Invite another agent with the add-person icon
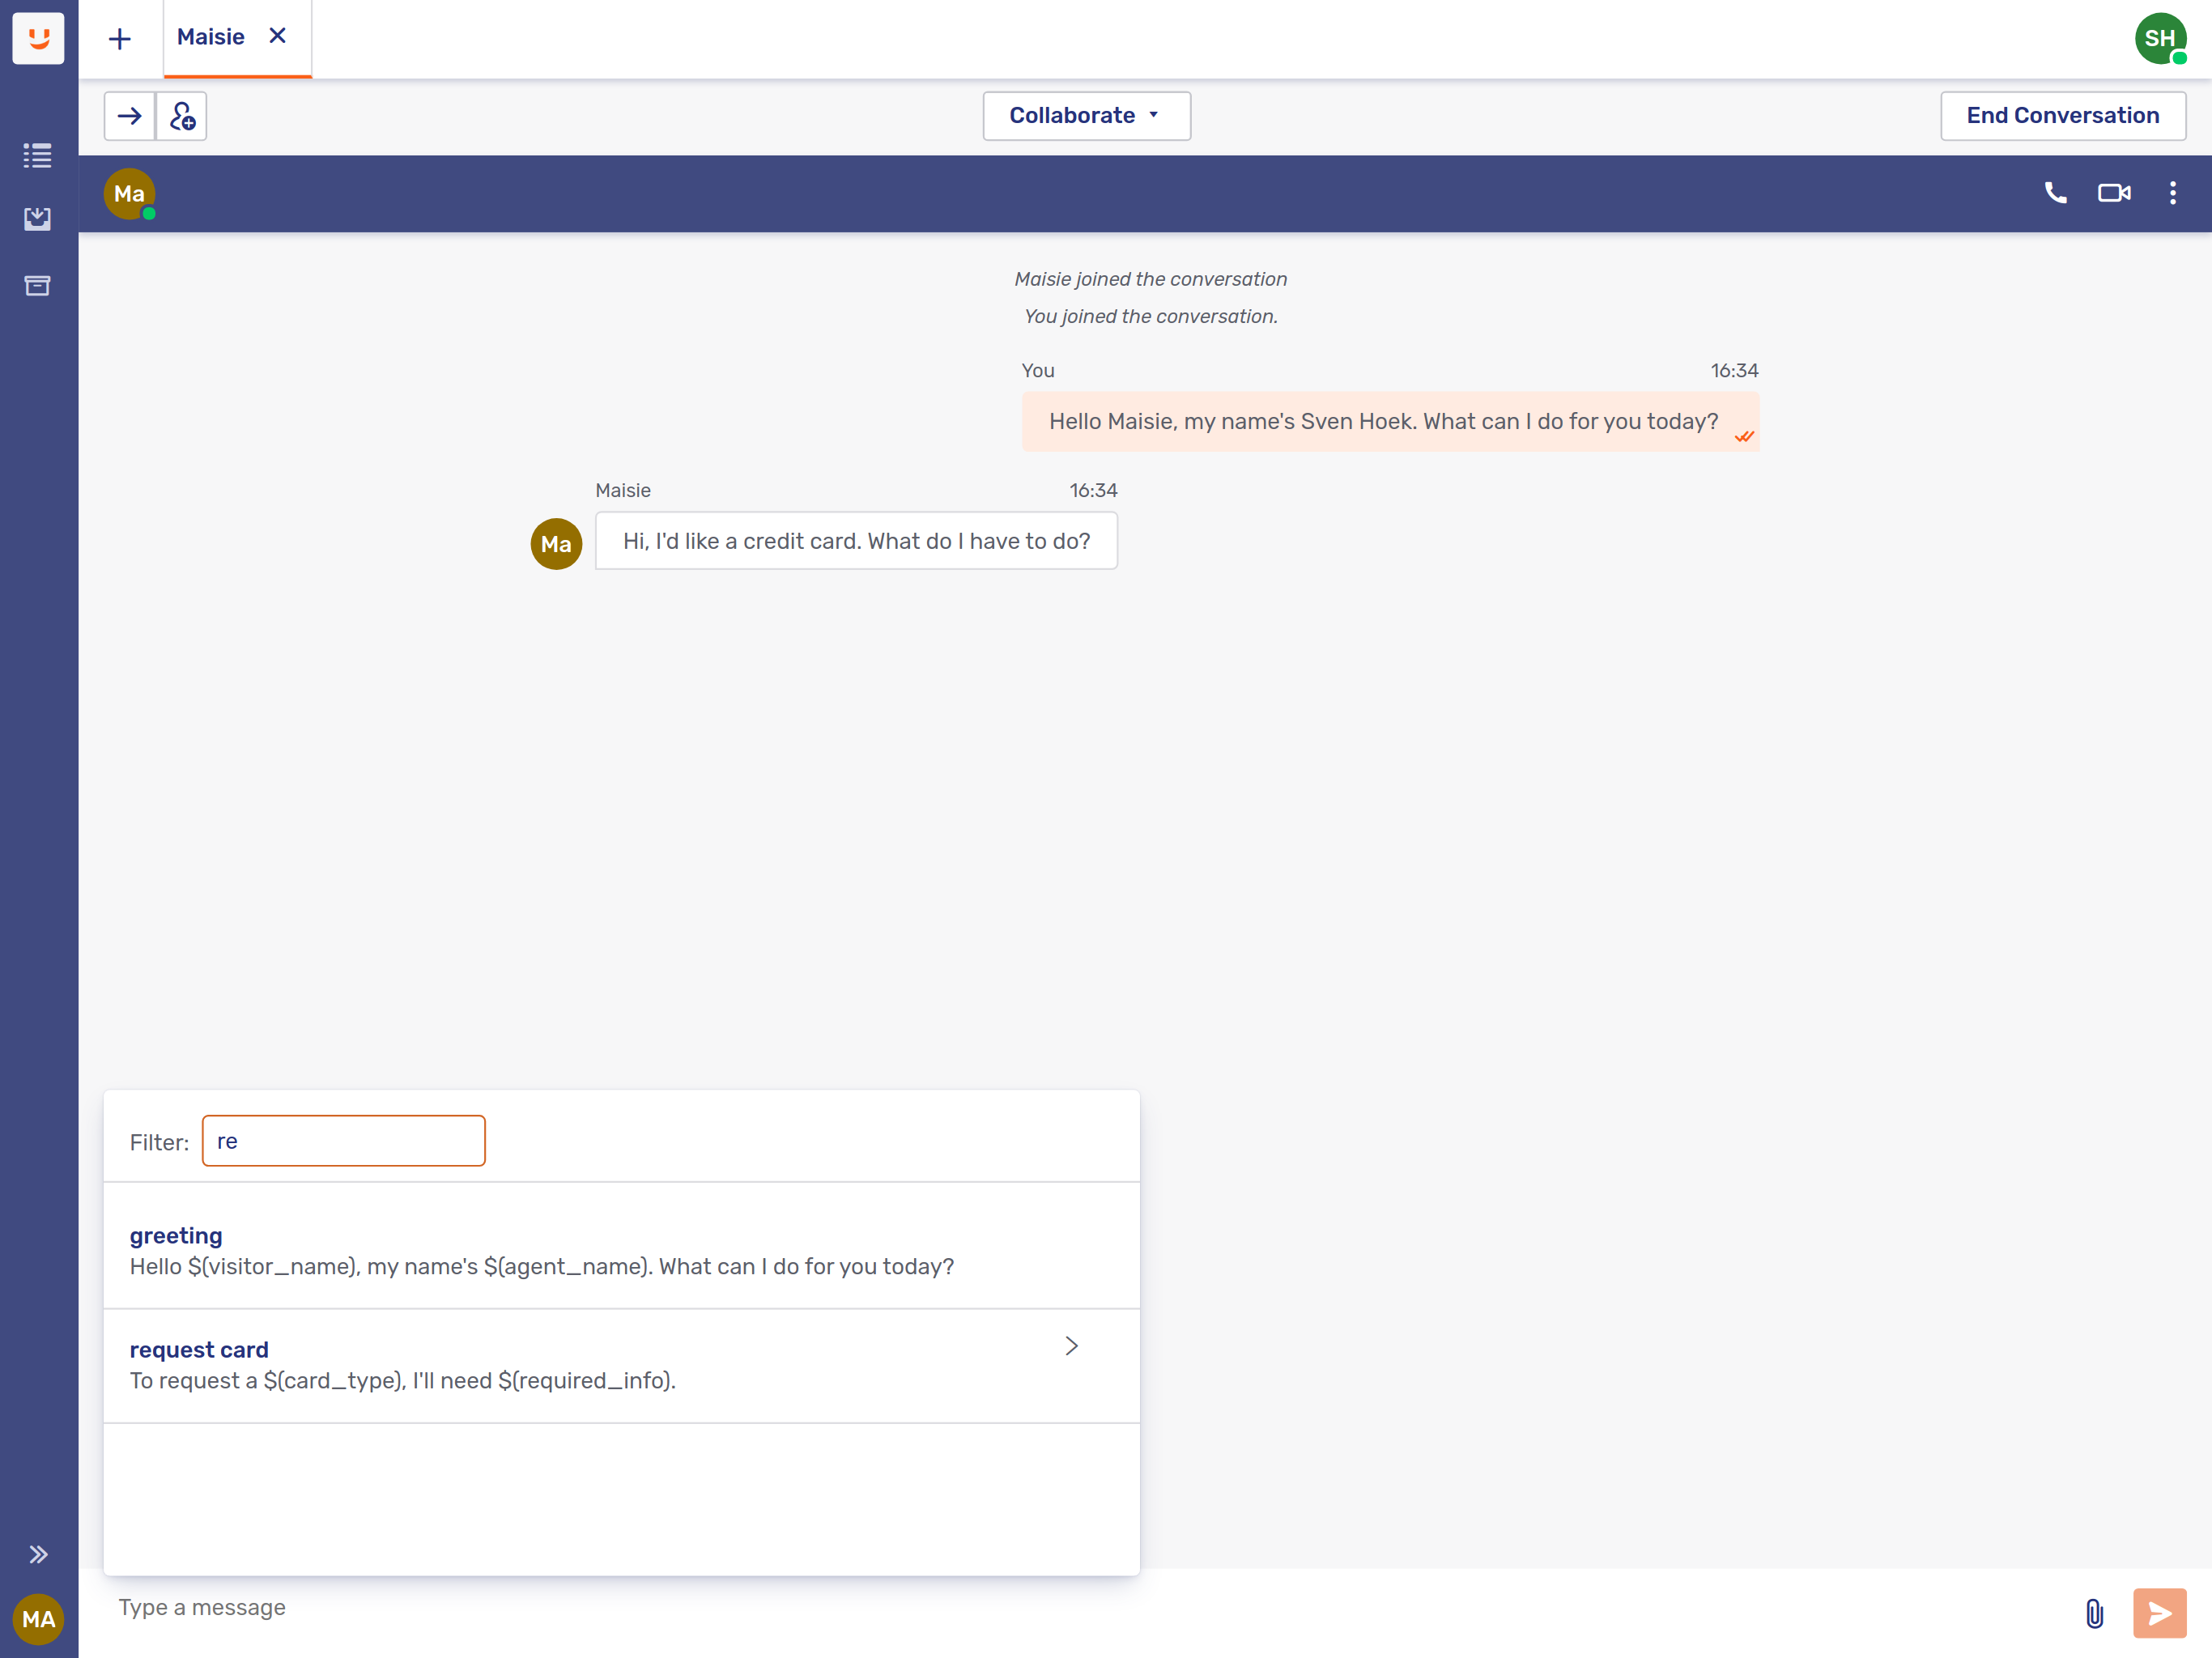 click(x=182, y=116)
